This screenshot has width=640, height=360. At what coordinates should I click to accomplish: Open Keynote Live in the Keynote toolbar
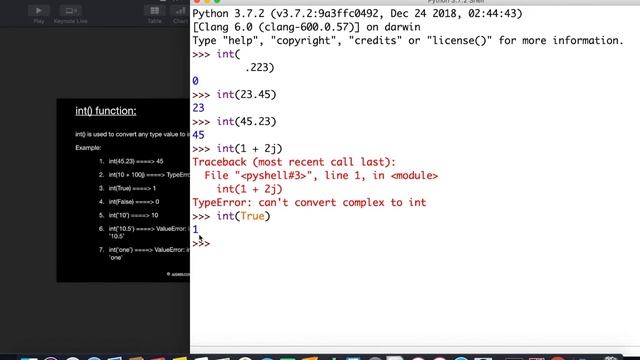pos(71,11)
